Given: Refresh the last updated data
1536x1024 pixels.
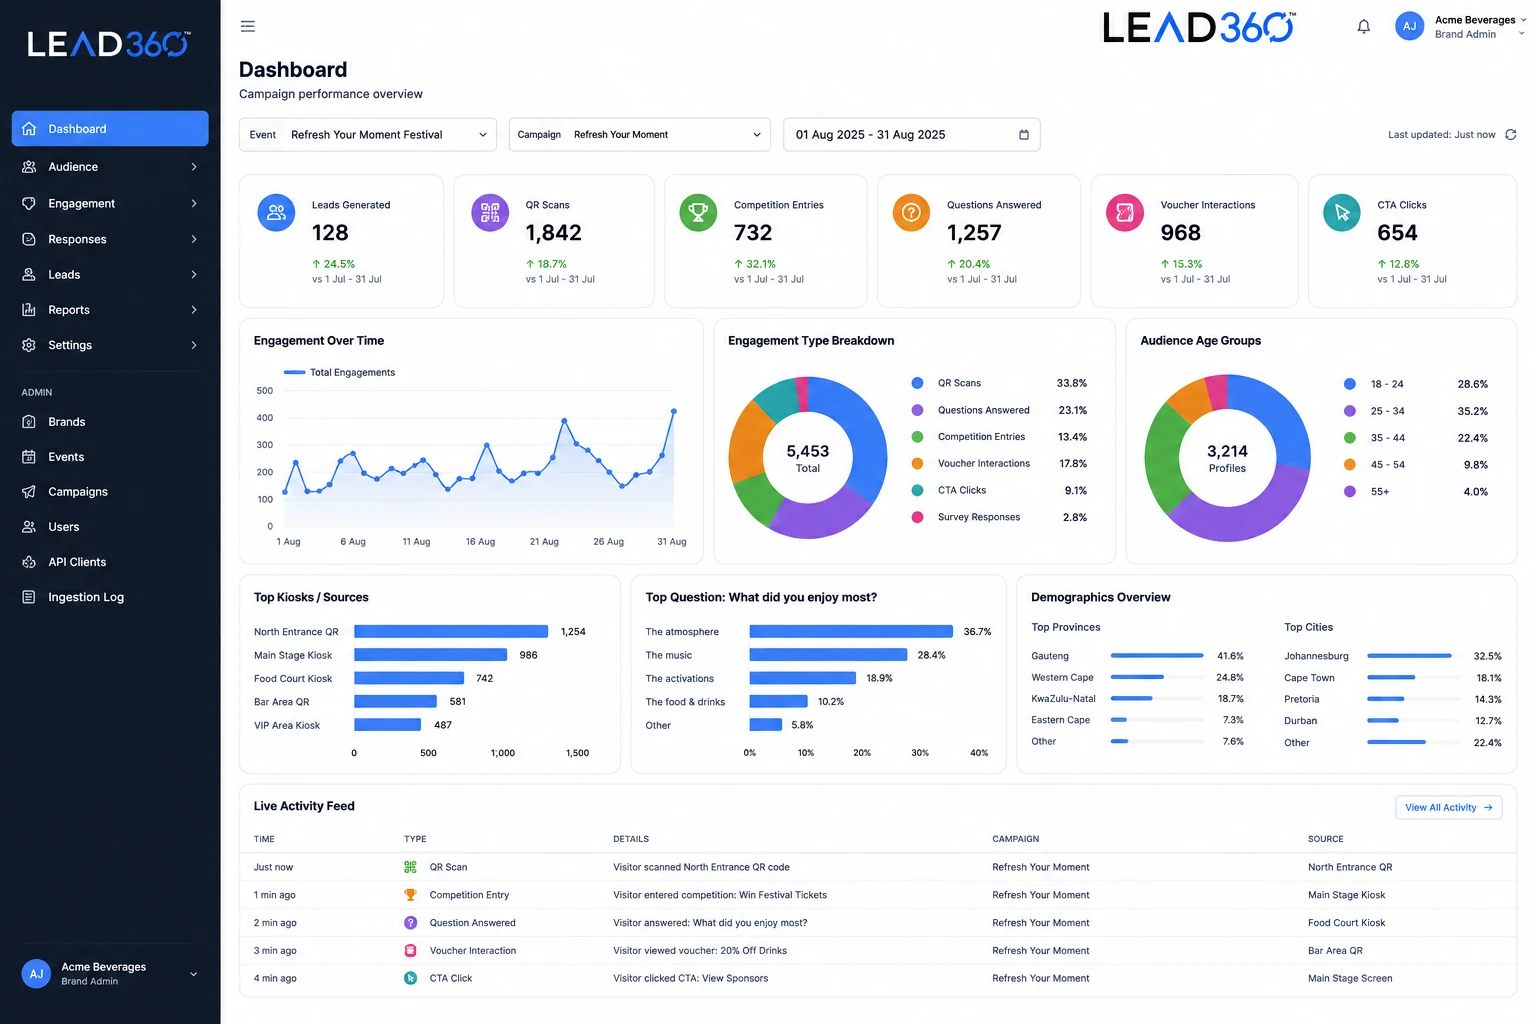Looking at the screenshot, I should tap(1510, 135).
